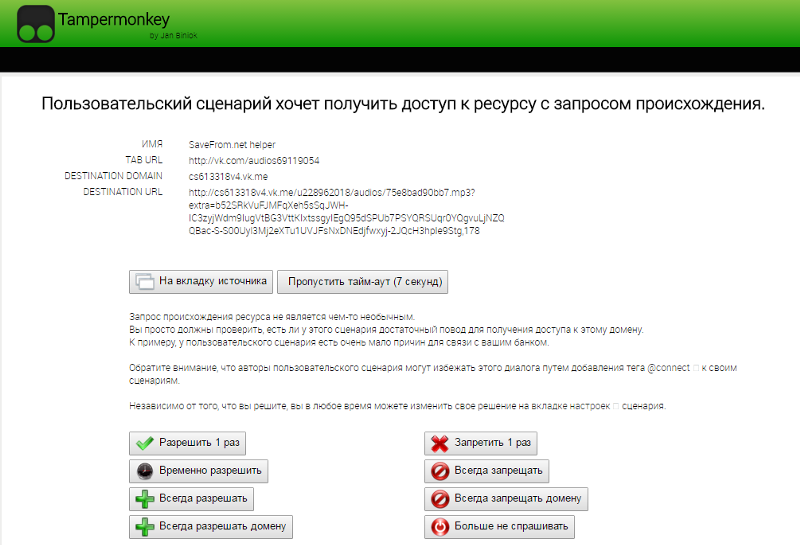Choose 'Временно разрешить' option
Image resolution: width=800 pixels, height=545 pixels.
pos(198,471)
